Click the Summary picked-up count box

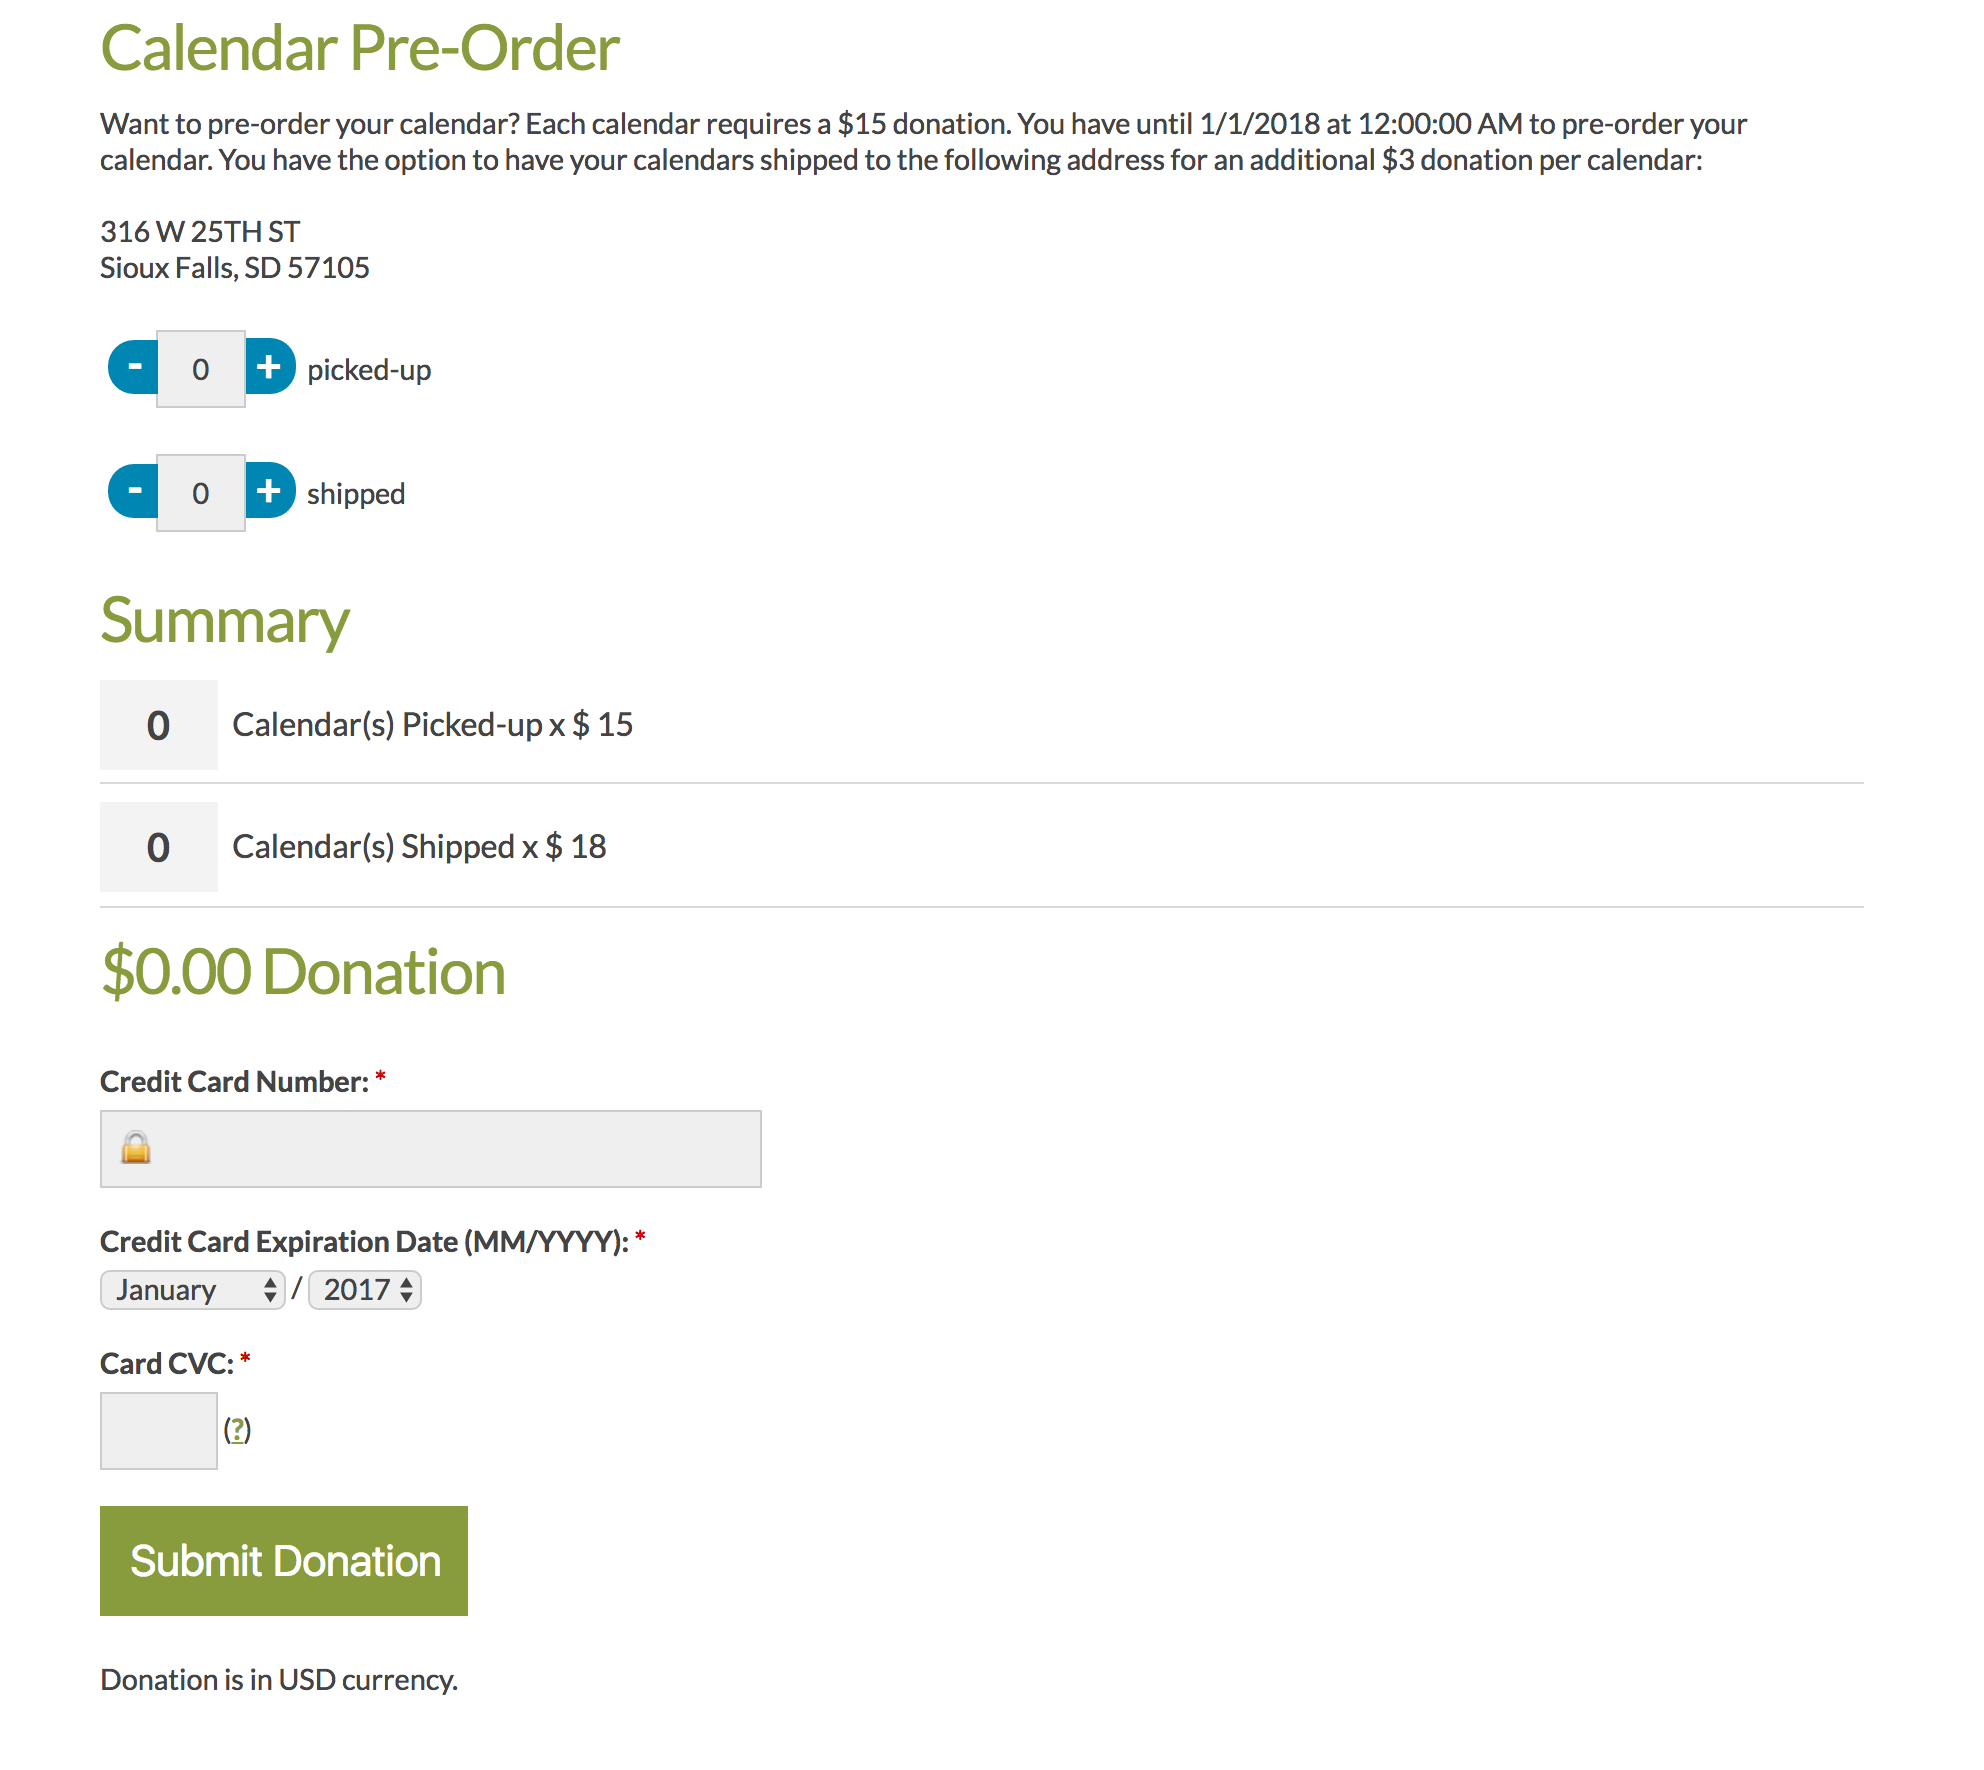(159, 725)
